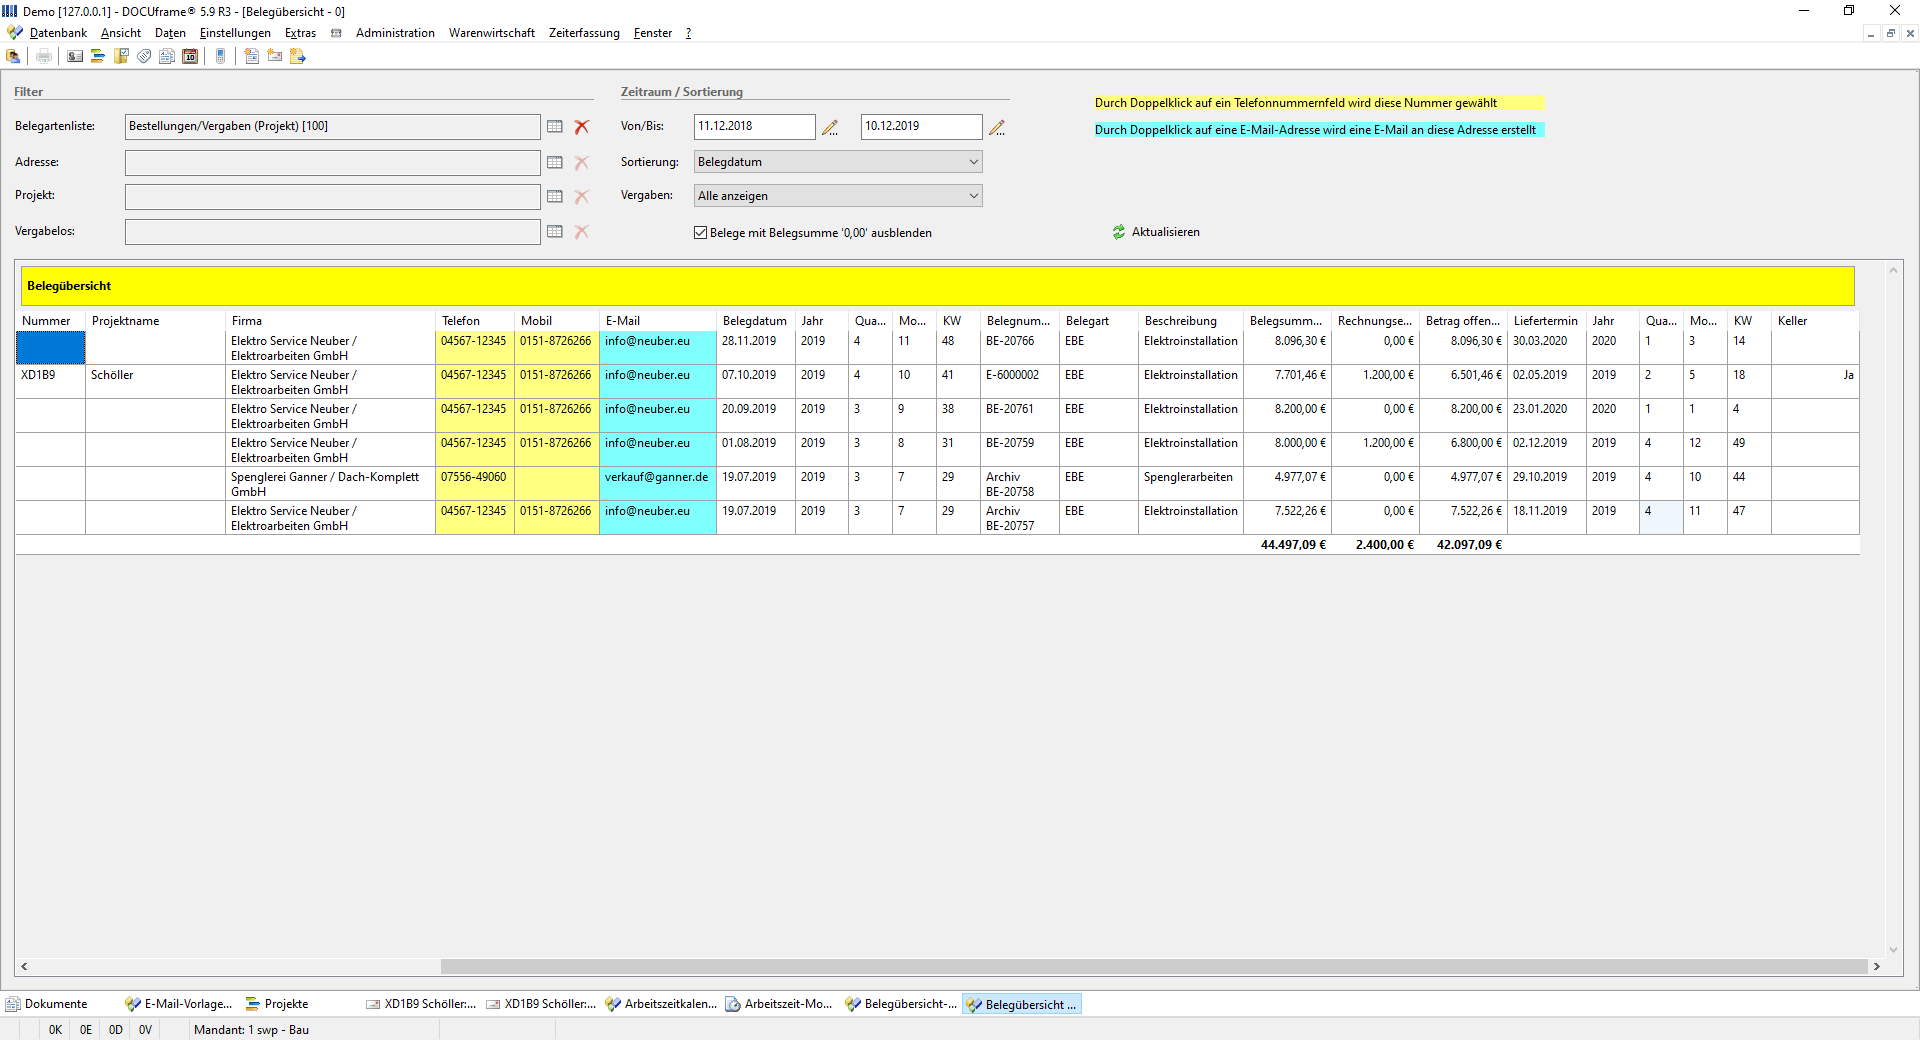
Task: Clear the Vergabelos filter field
Action: [x=582, y=232]
